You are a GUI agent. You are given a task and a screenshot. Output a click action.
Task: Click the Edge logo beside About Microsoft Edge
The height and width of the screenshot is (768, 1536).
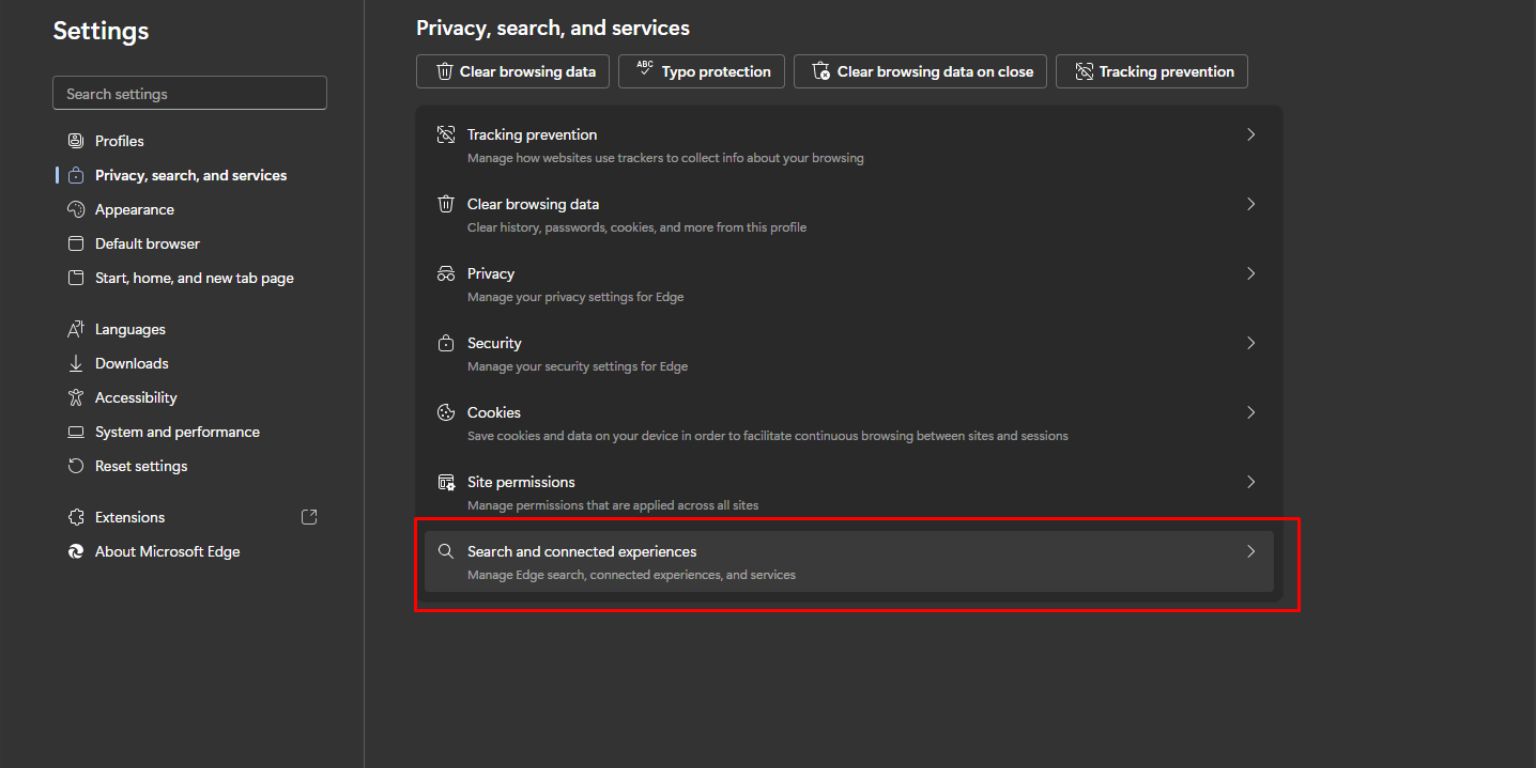tap(75, 552)
